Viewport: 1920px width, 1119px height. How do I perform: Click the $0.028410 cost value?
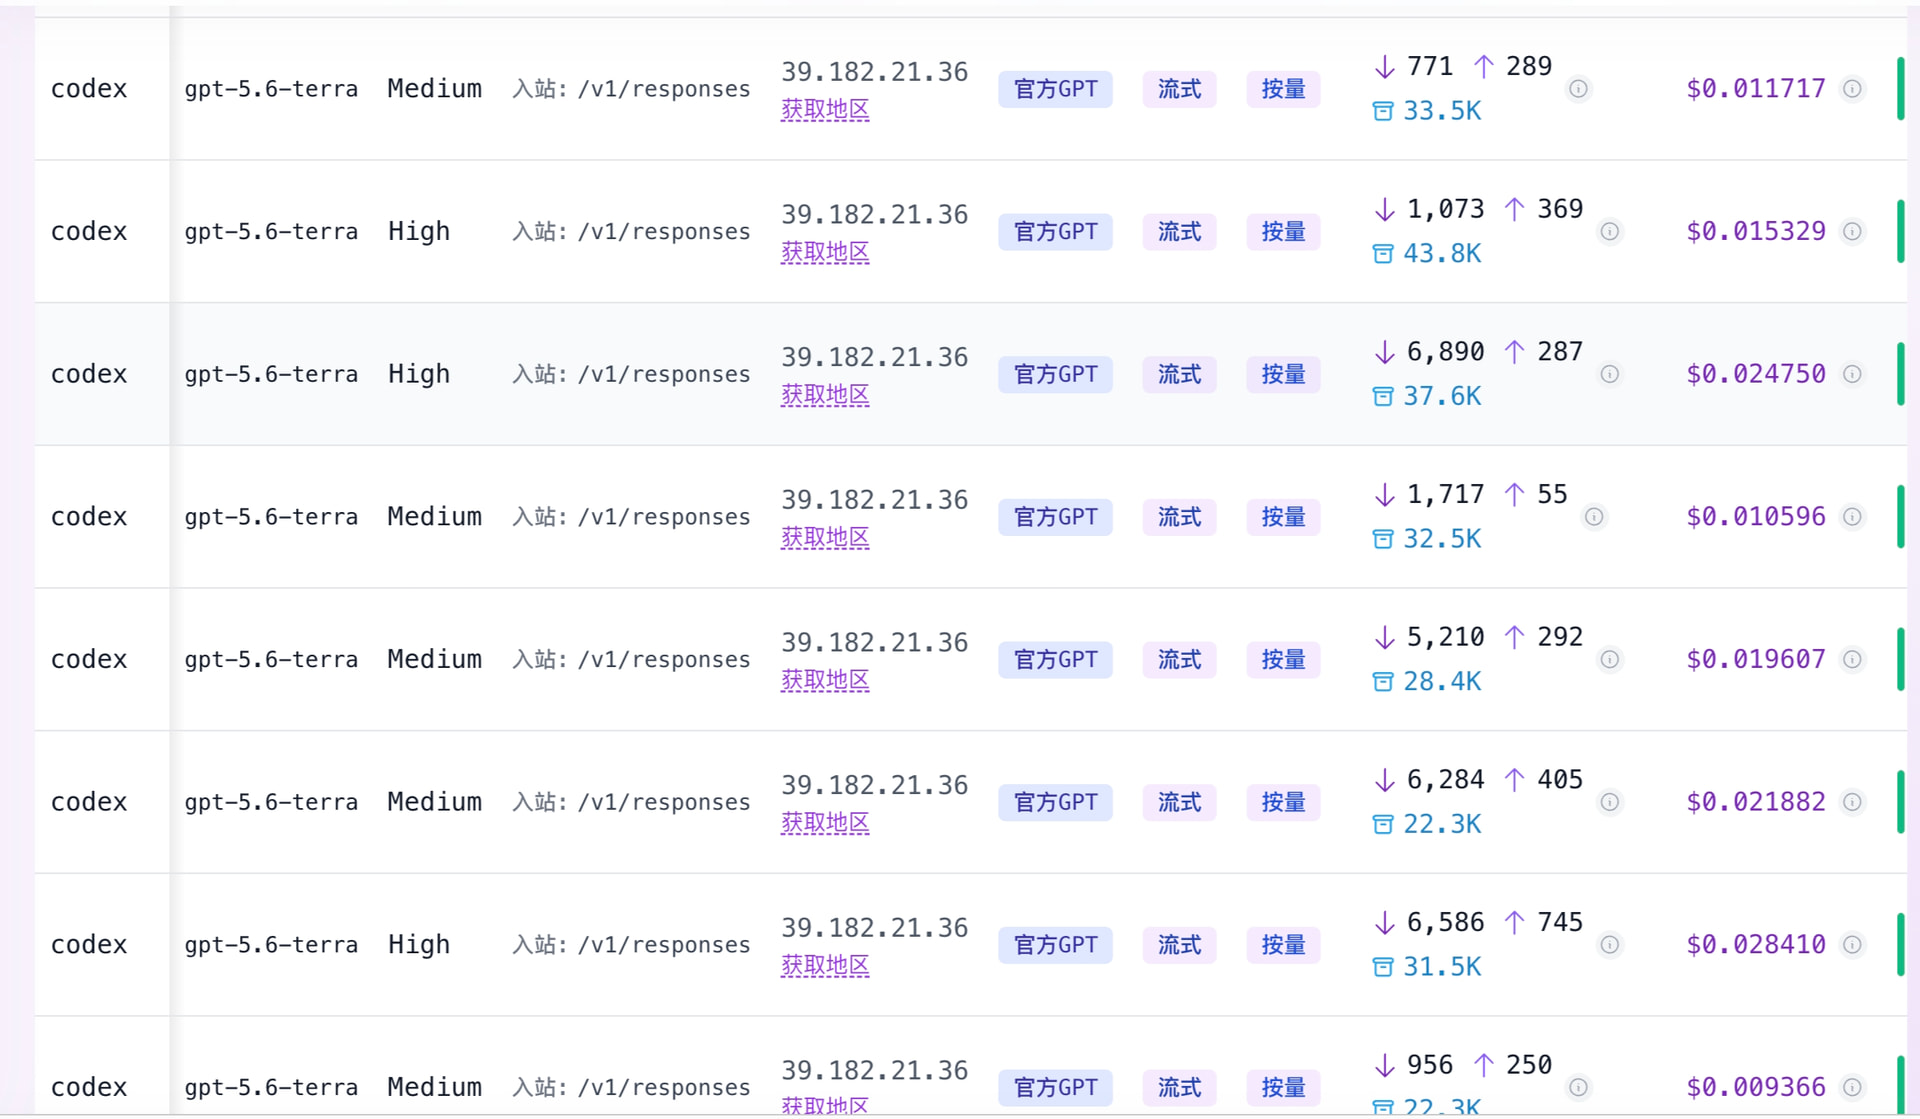point(1755,945)
